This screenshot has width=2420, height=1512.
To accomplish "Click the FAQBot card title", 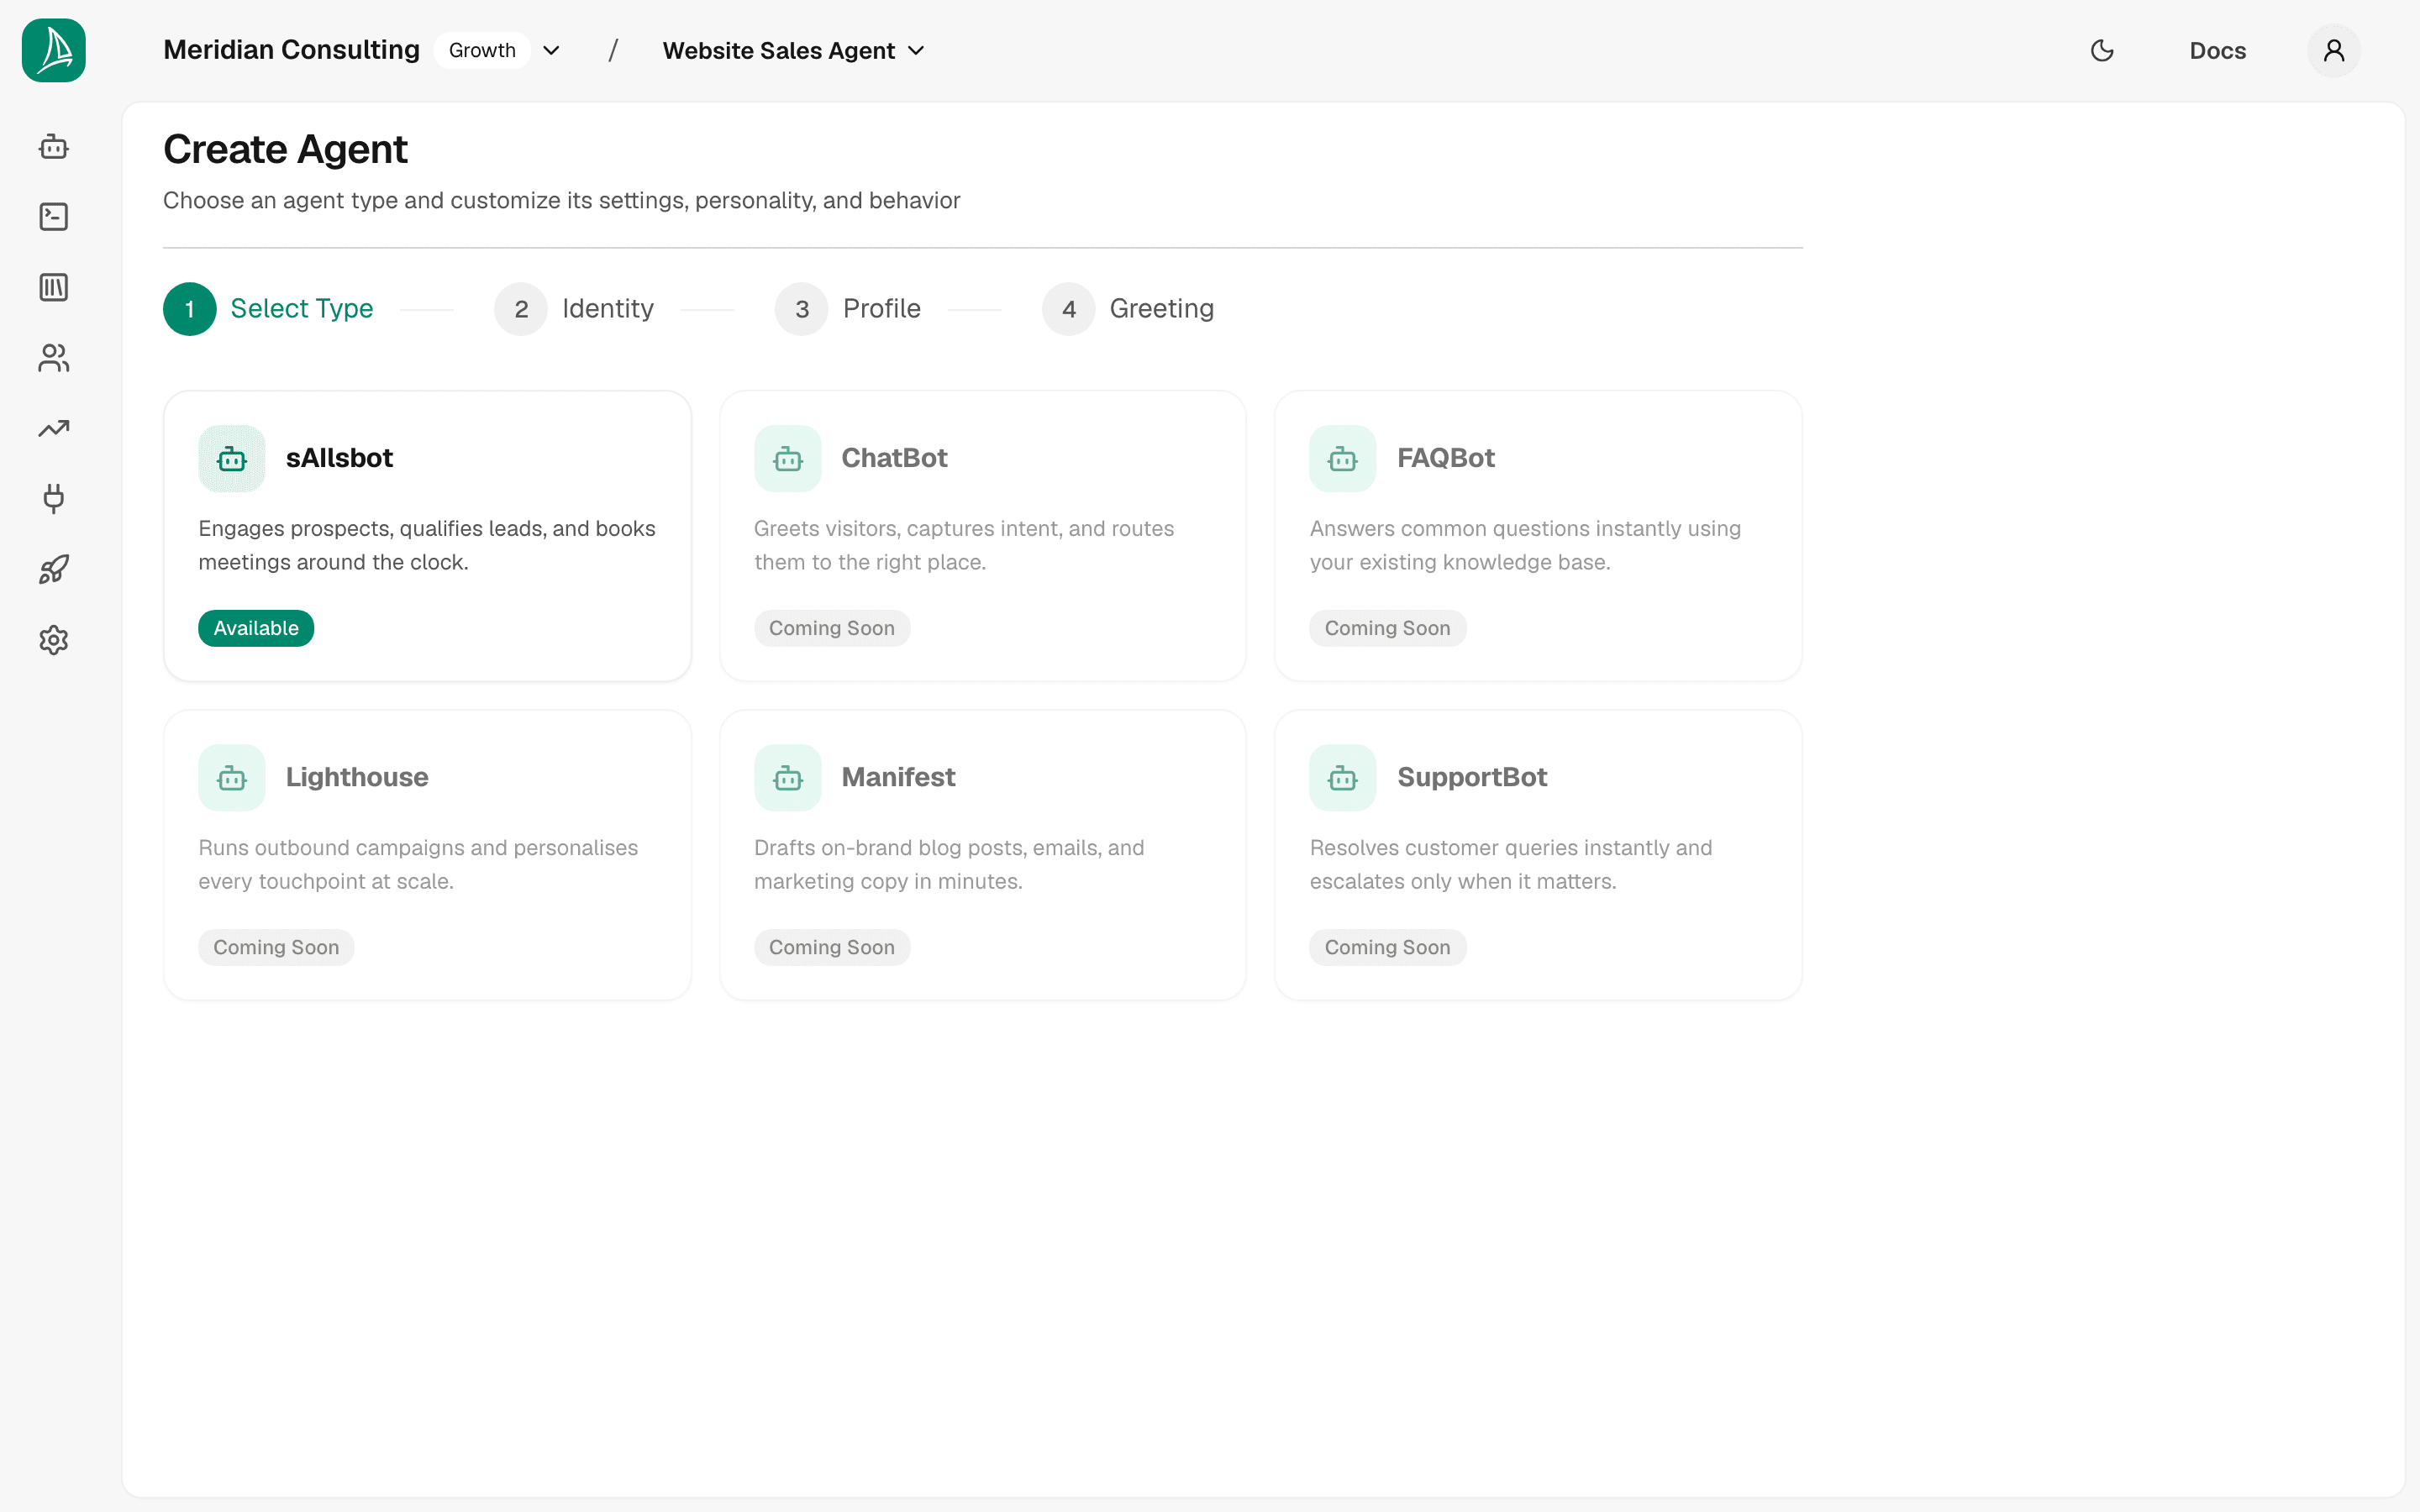I will click(x=1445, y=458).
